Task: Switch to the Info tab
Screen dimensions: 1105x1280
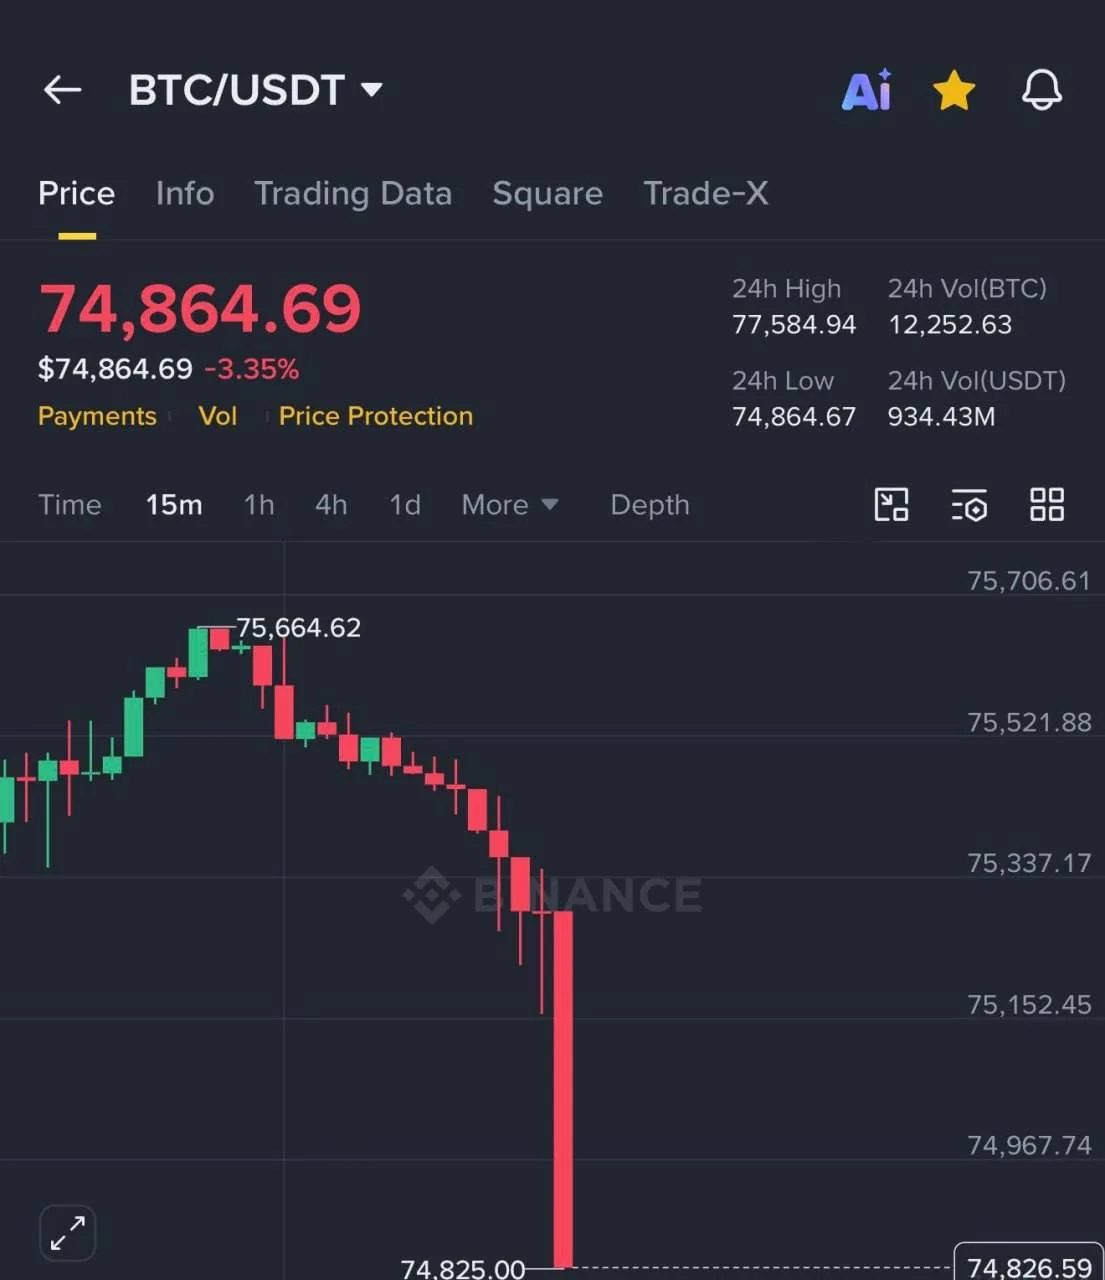Action: click(x=185, y=193)
